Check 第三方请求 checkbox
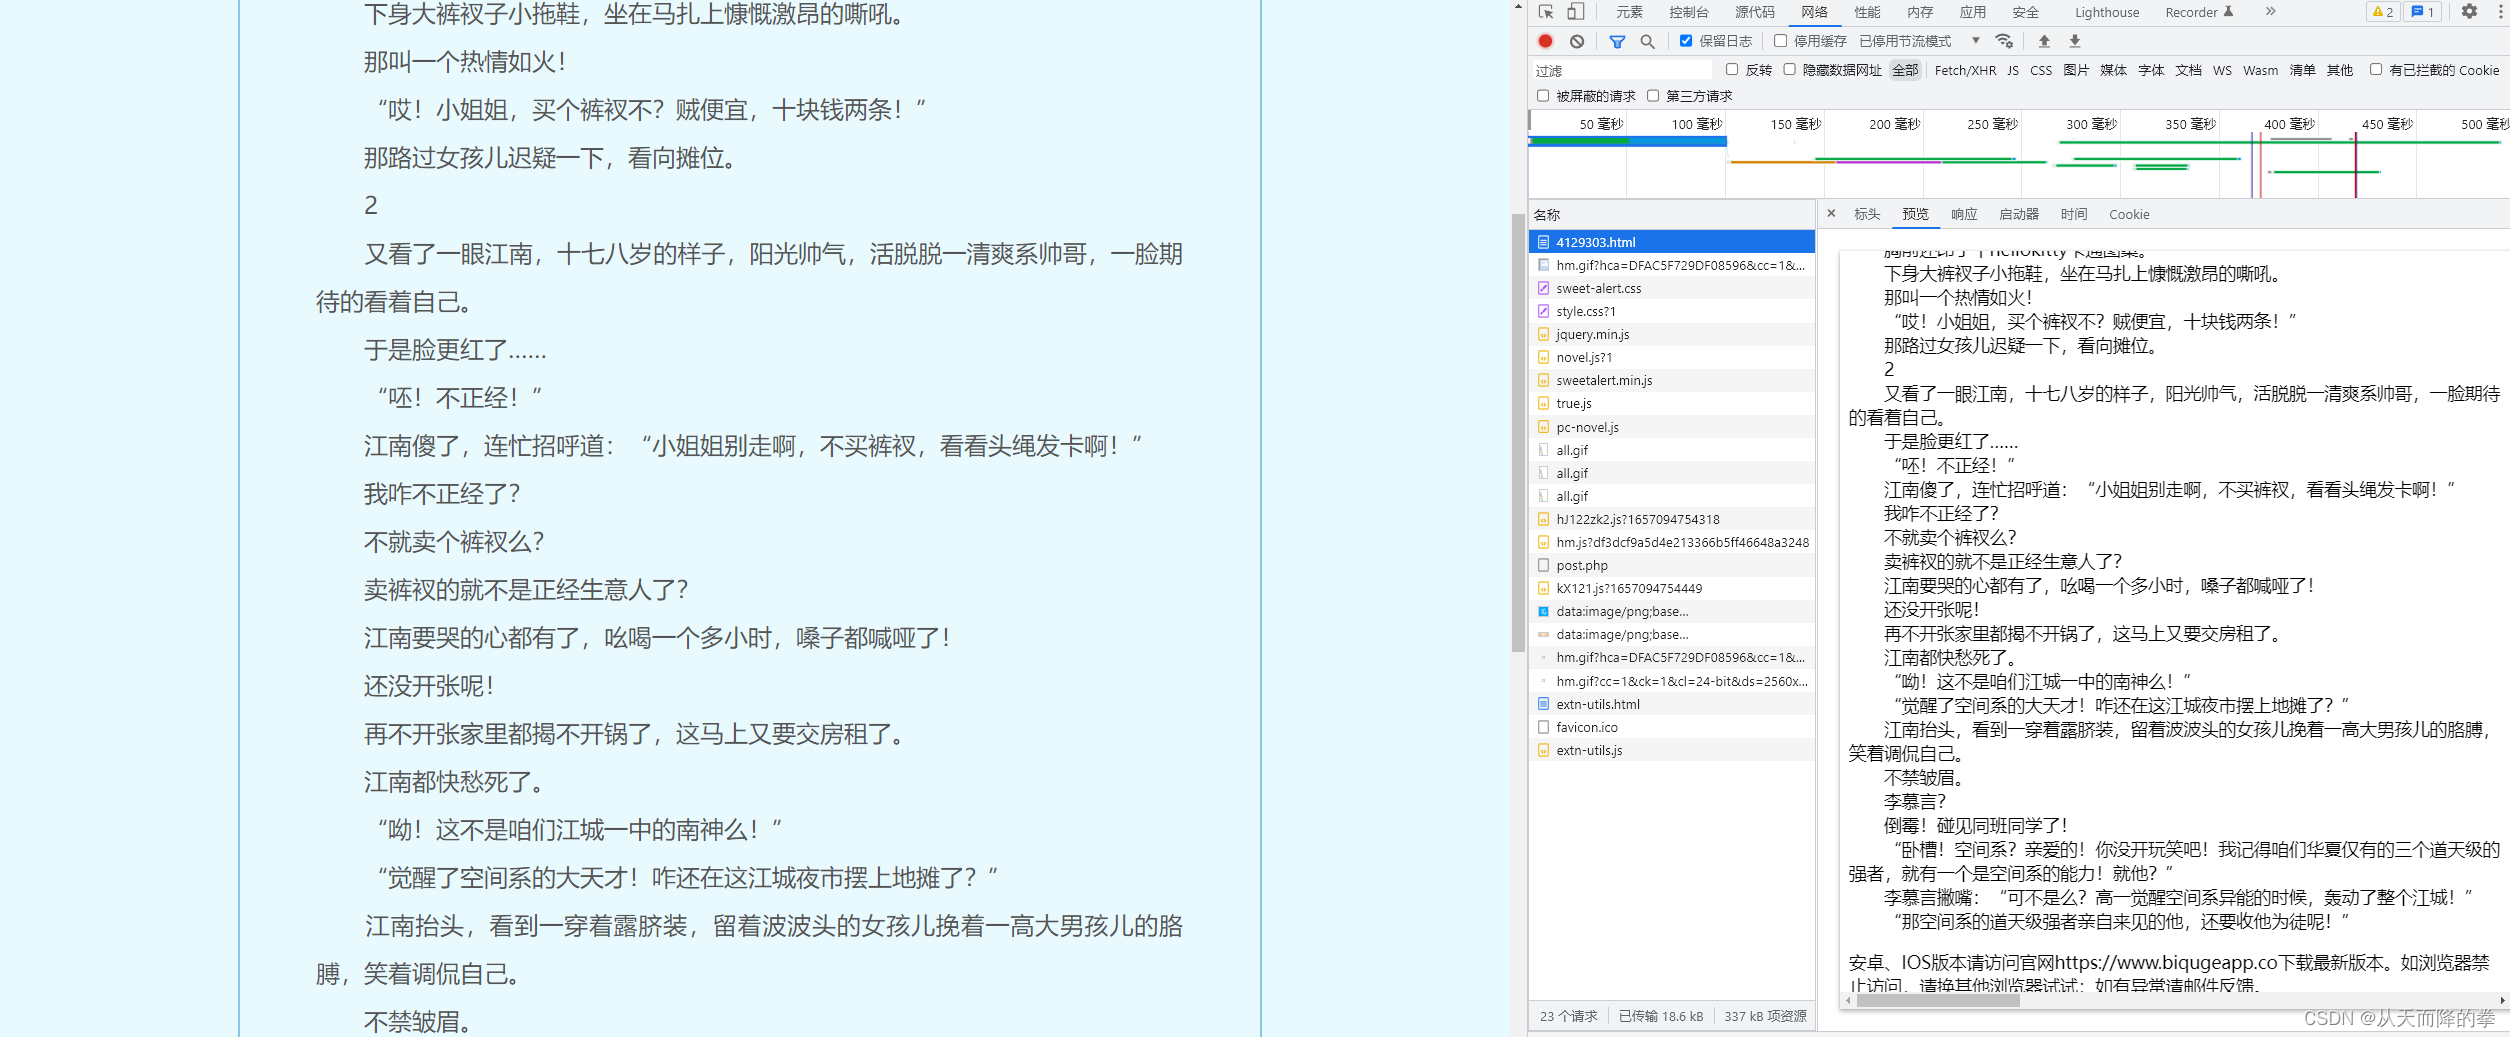Viewport: 2510px width, 1037px height. click(x=1653, y=96)
